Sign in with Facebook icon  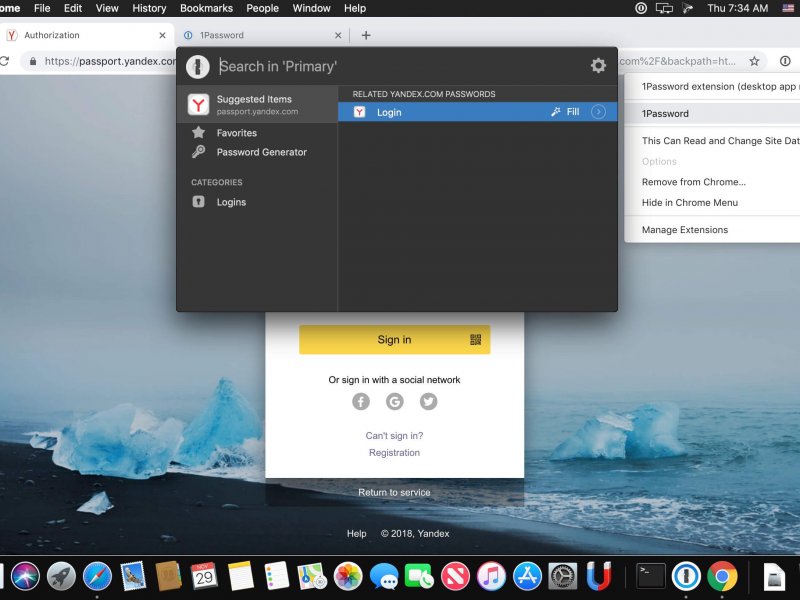pyautogui.click(x=361, y=402)
